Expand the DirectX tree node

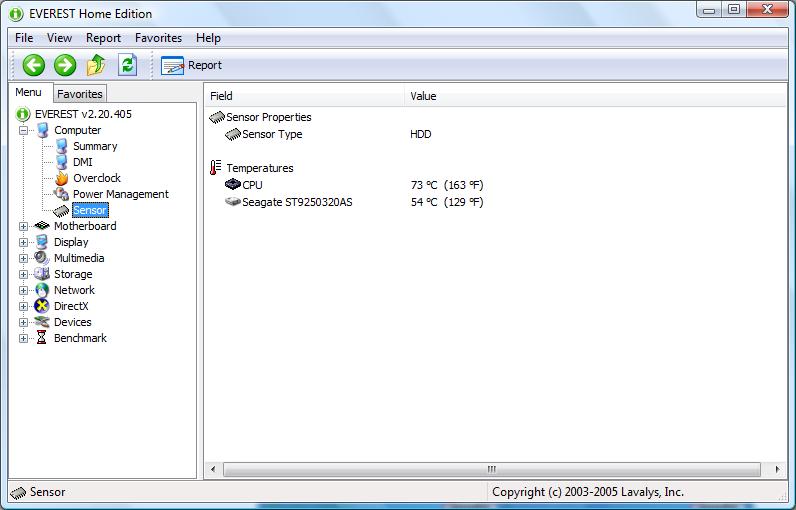[23, 307]
